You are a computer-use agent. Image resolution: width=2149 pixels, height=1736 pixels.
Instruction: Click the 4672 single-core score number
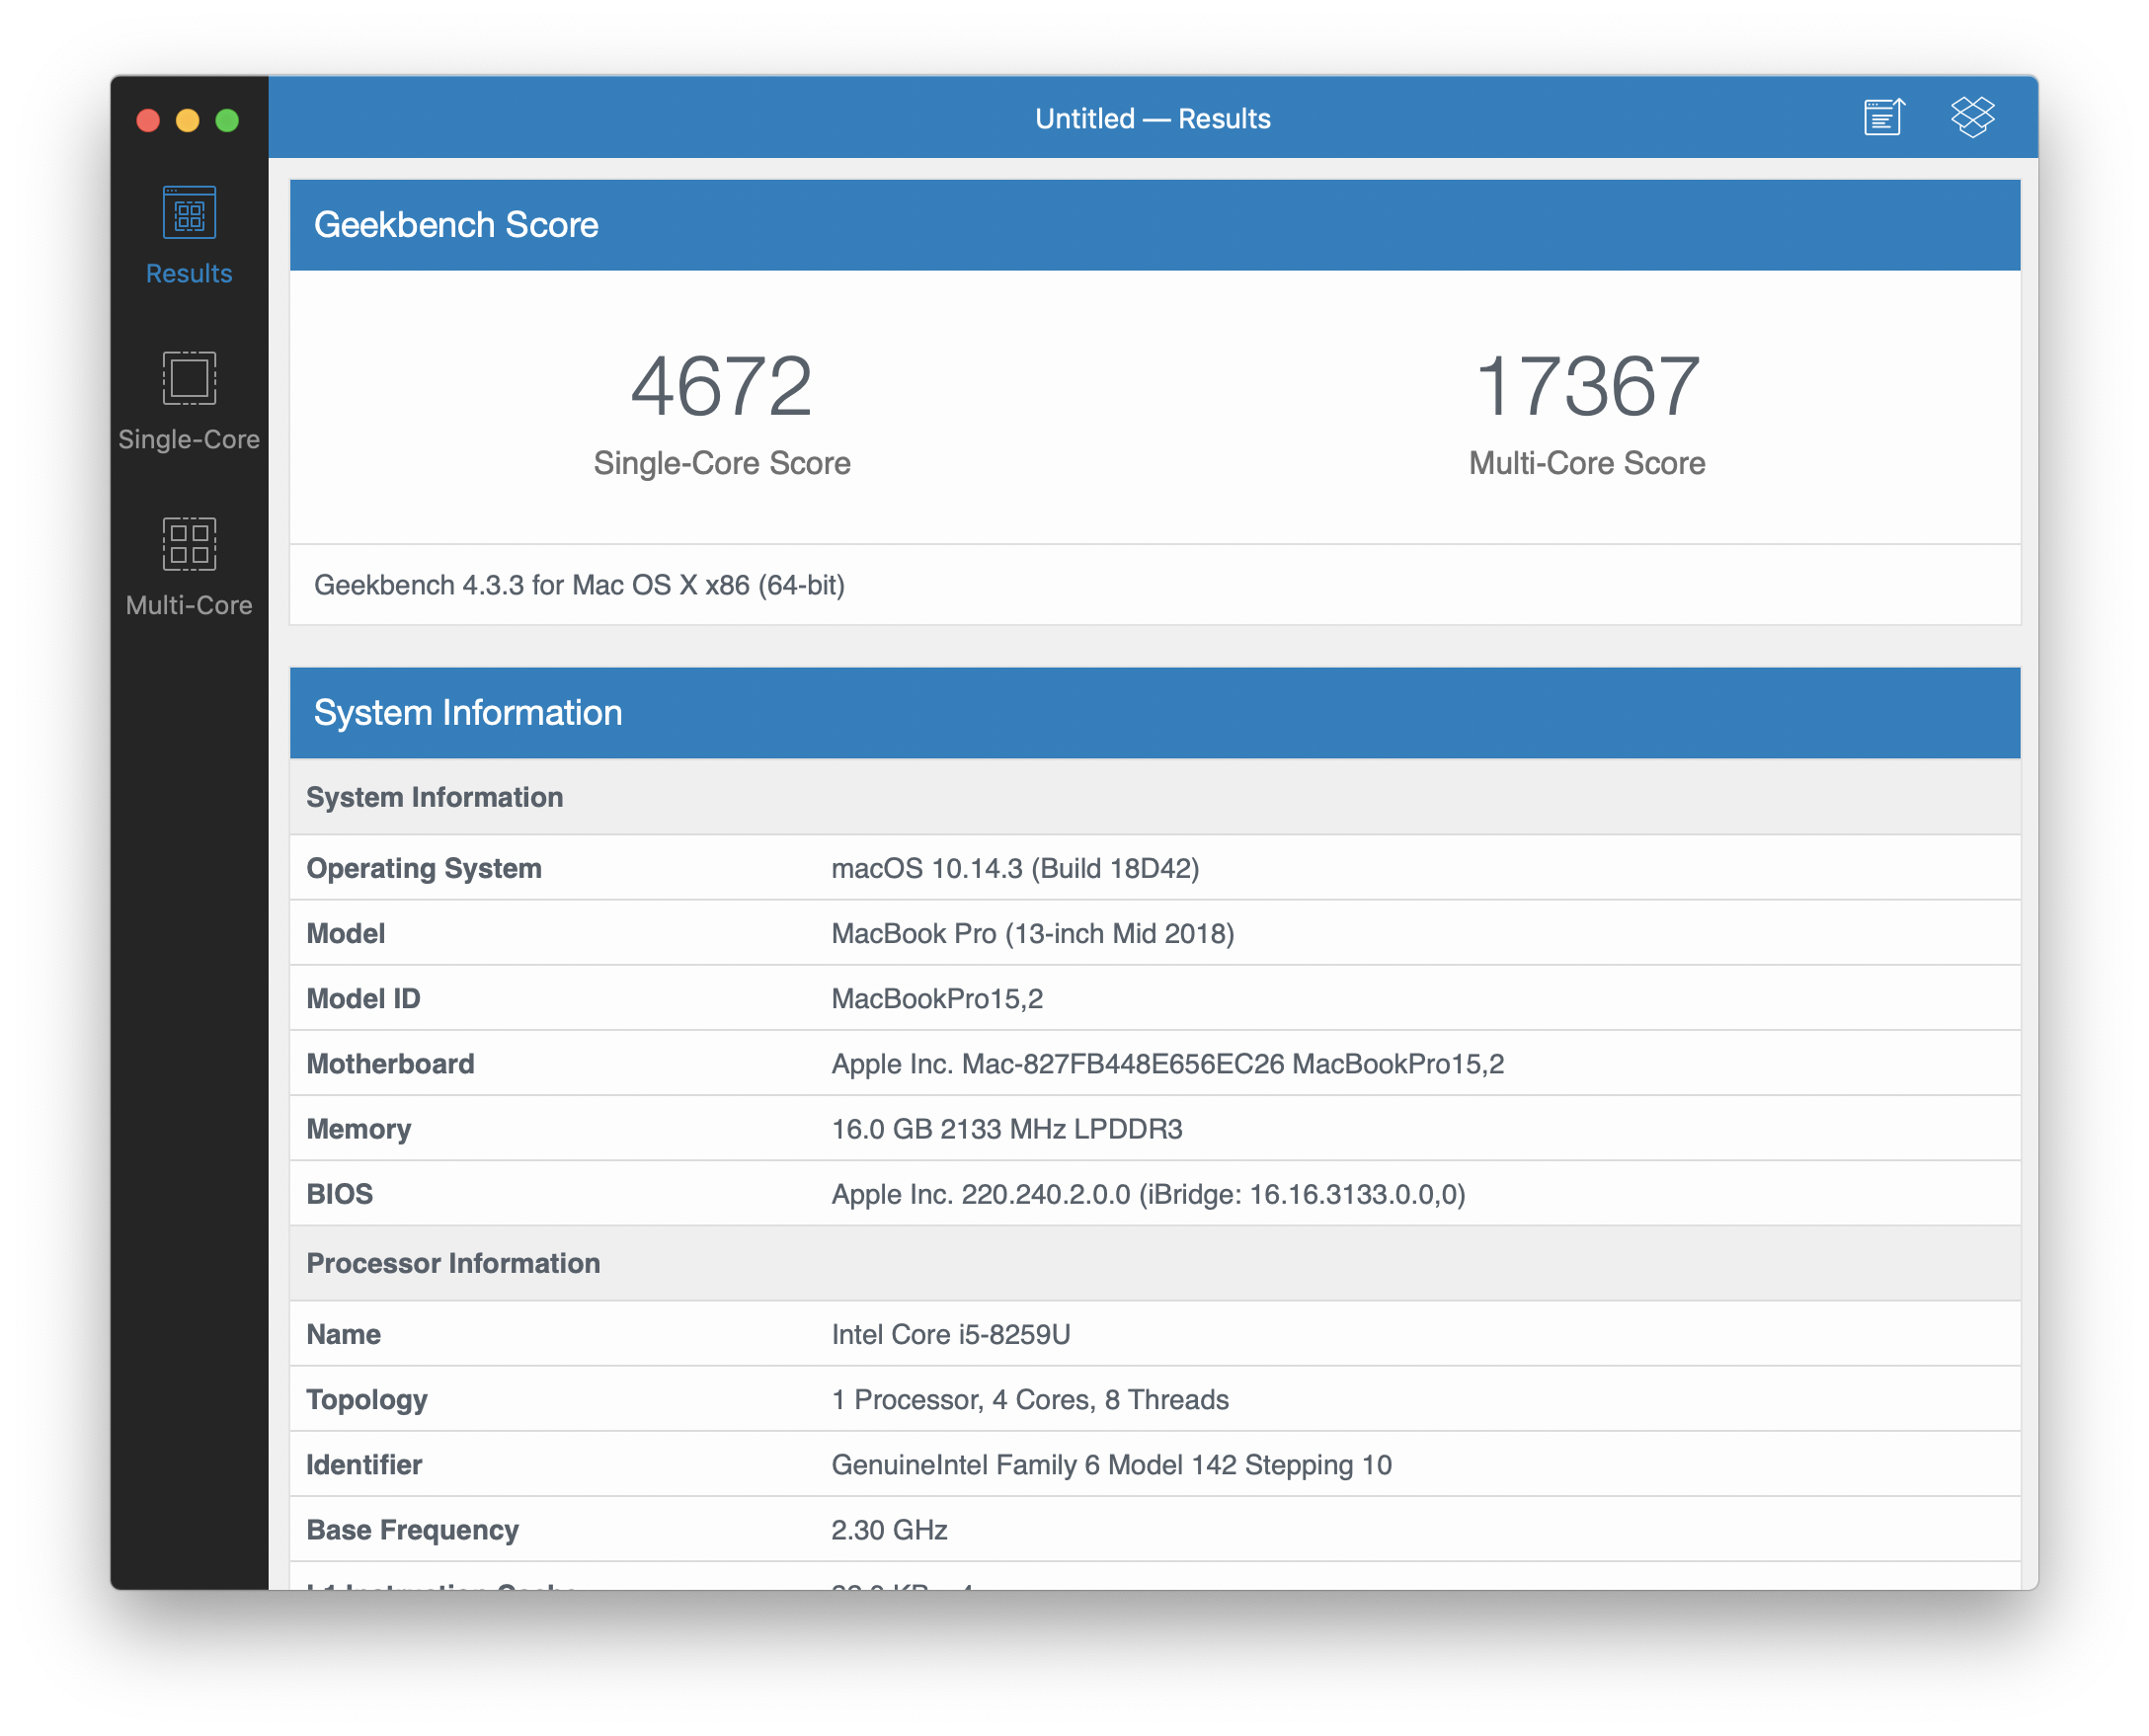(x=721, y=387)
